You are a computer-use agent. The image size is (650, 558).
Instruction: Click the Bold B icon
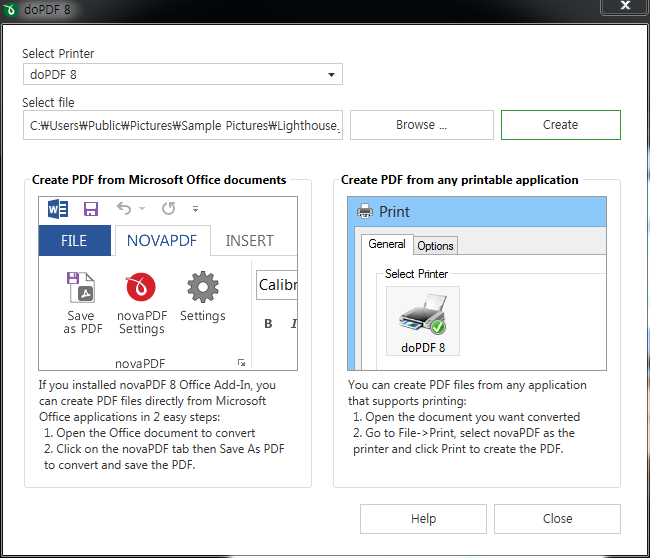pyautogui.click(x=268, y=324)
